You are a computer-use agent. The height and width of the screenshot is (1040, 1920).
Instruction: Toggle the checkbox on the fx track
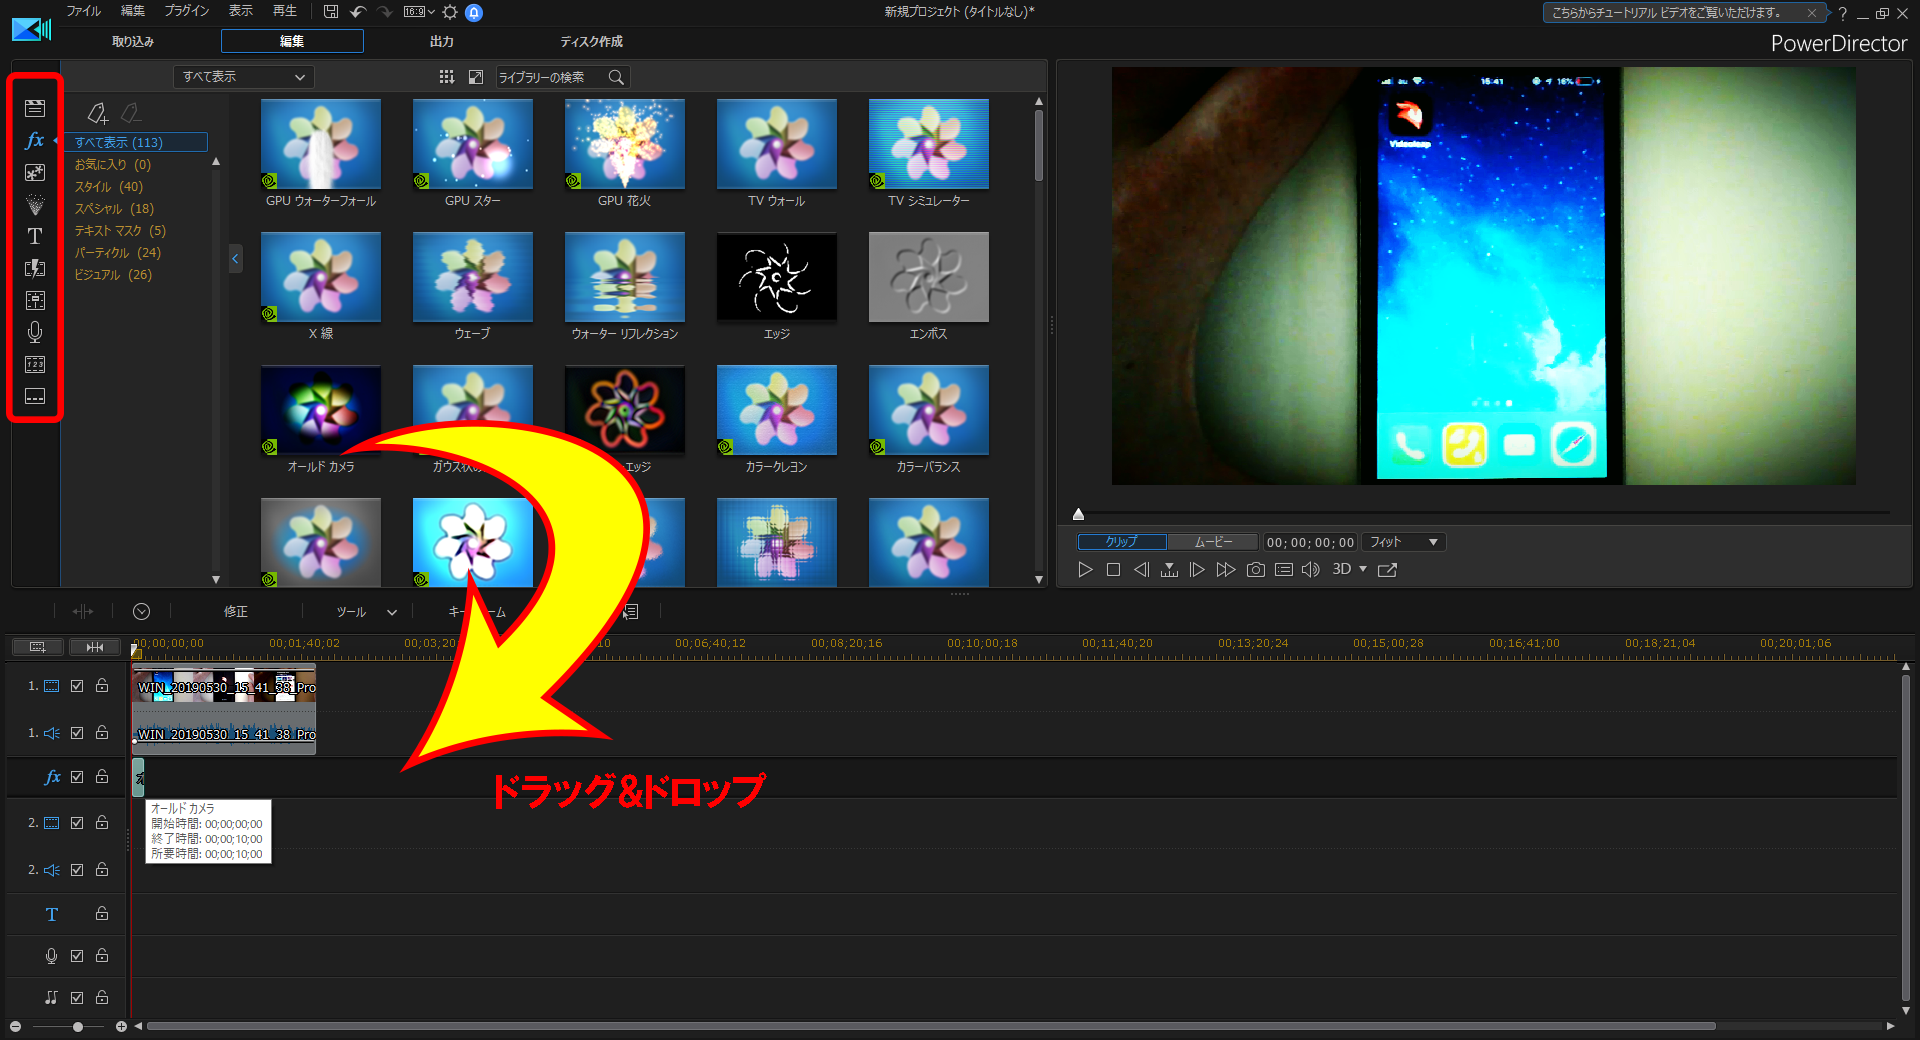point(76,777)
